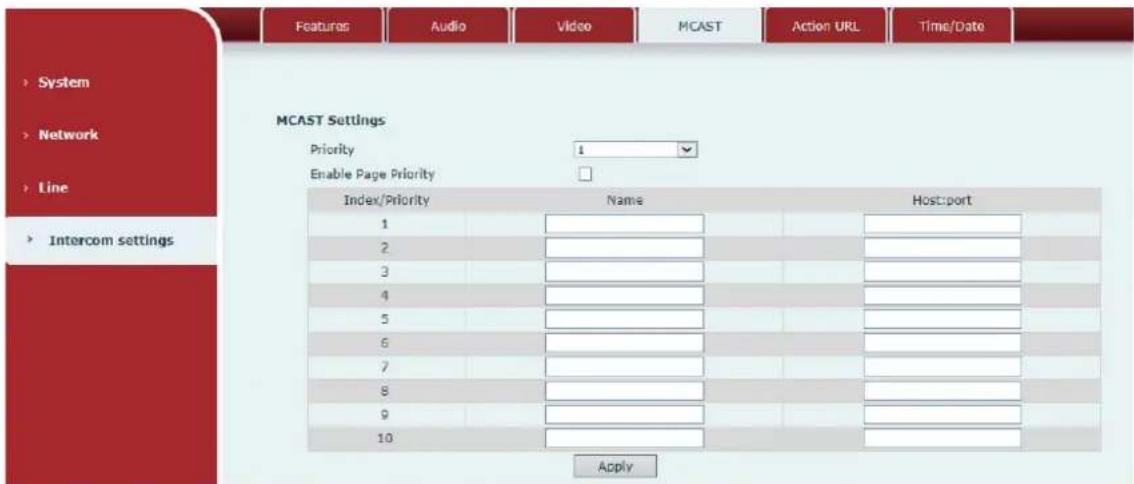This screenshot has height=484, width=1134.
Task: Focus the Name field for index 4
Action: click(624, 295)
